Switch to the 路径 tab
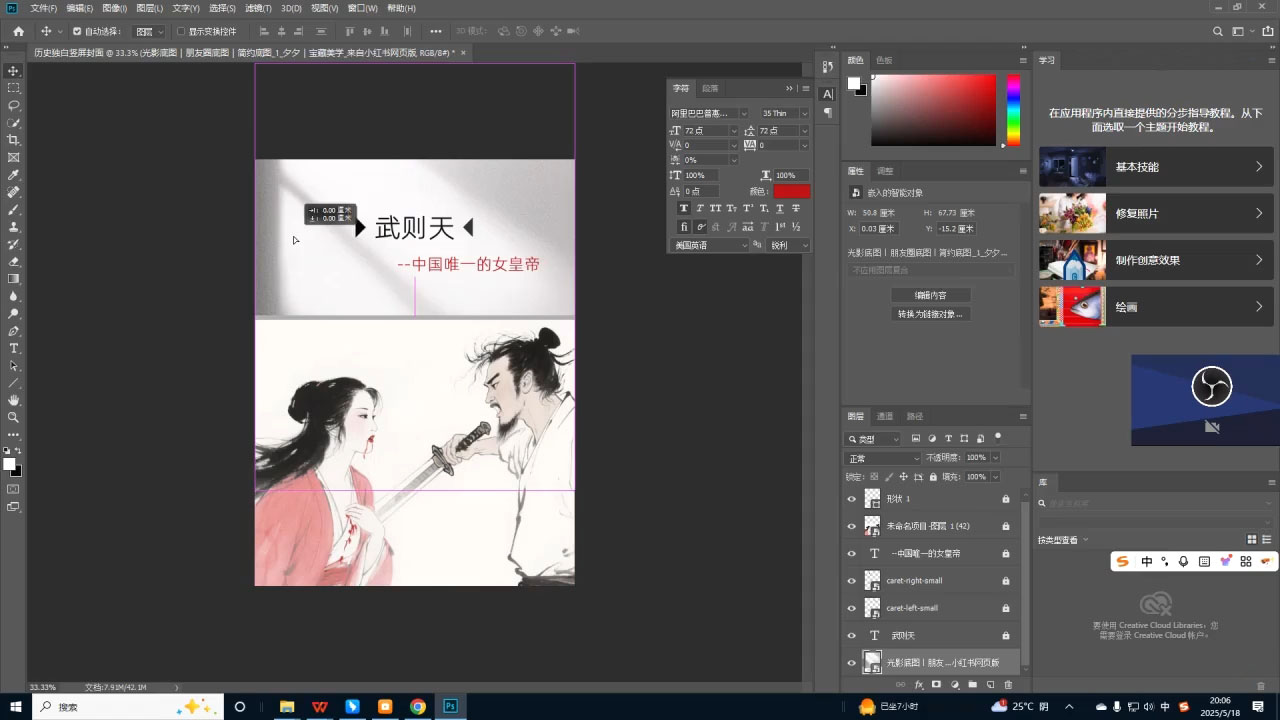Screen dimensions: 1280x720 (x=915, y=416)
